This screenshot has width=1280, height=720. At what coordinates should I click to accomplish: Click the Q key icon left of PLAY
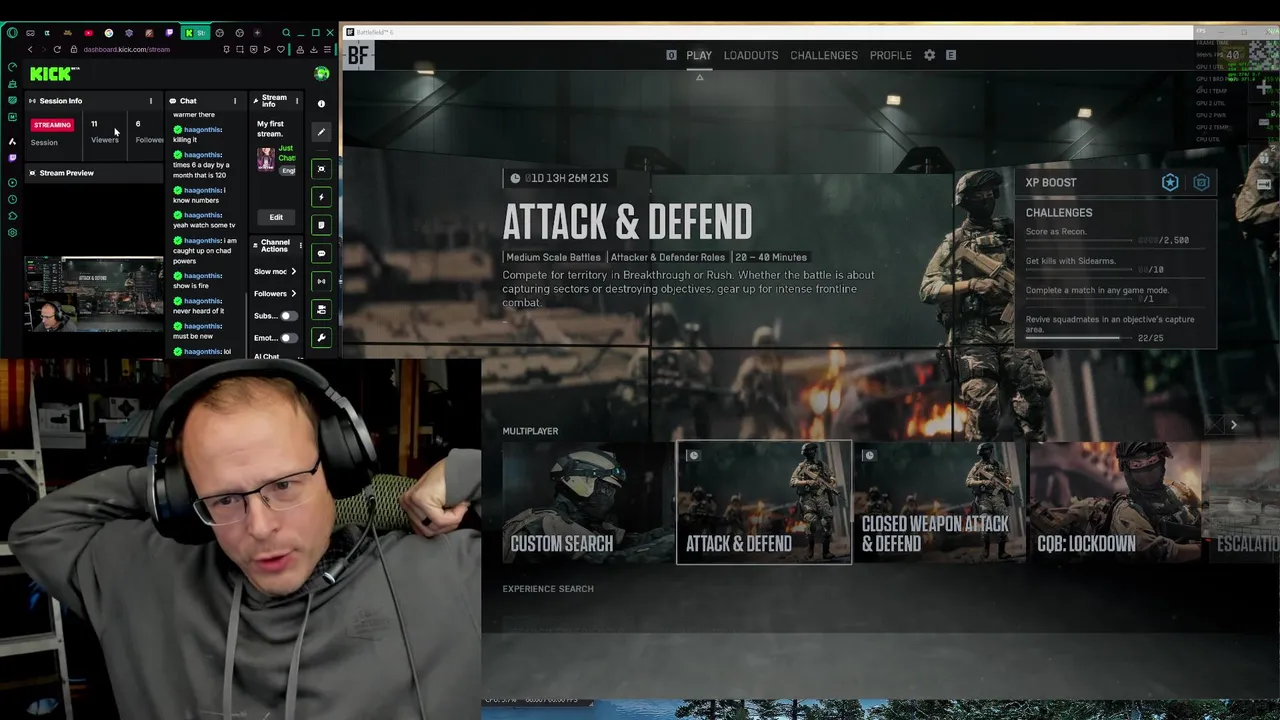click(671, 55)
